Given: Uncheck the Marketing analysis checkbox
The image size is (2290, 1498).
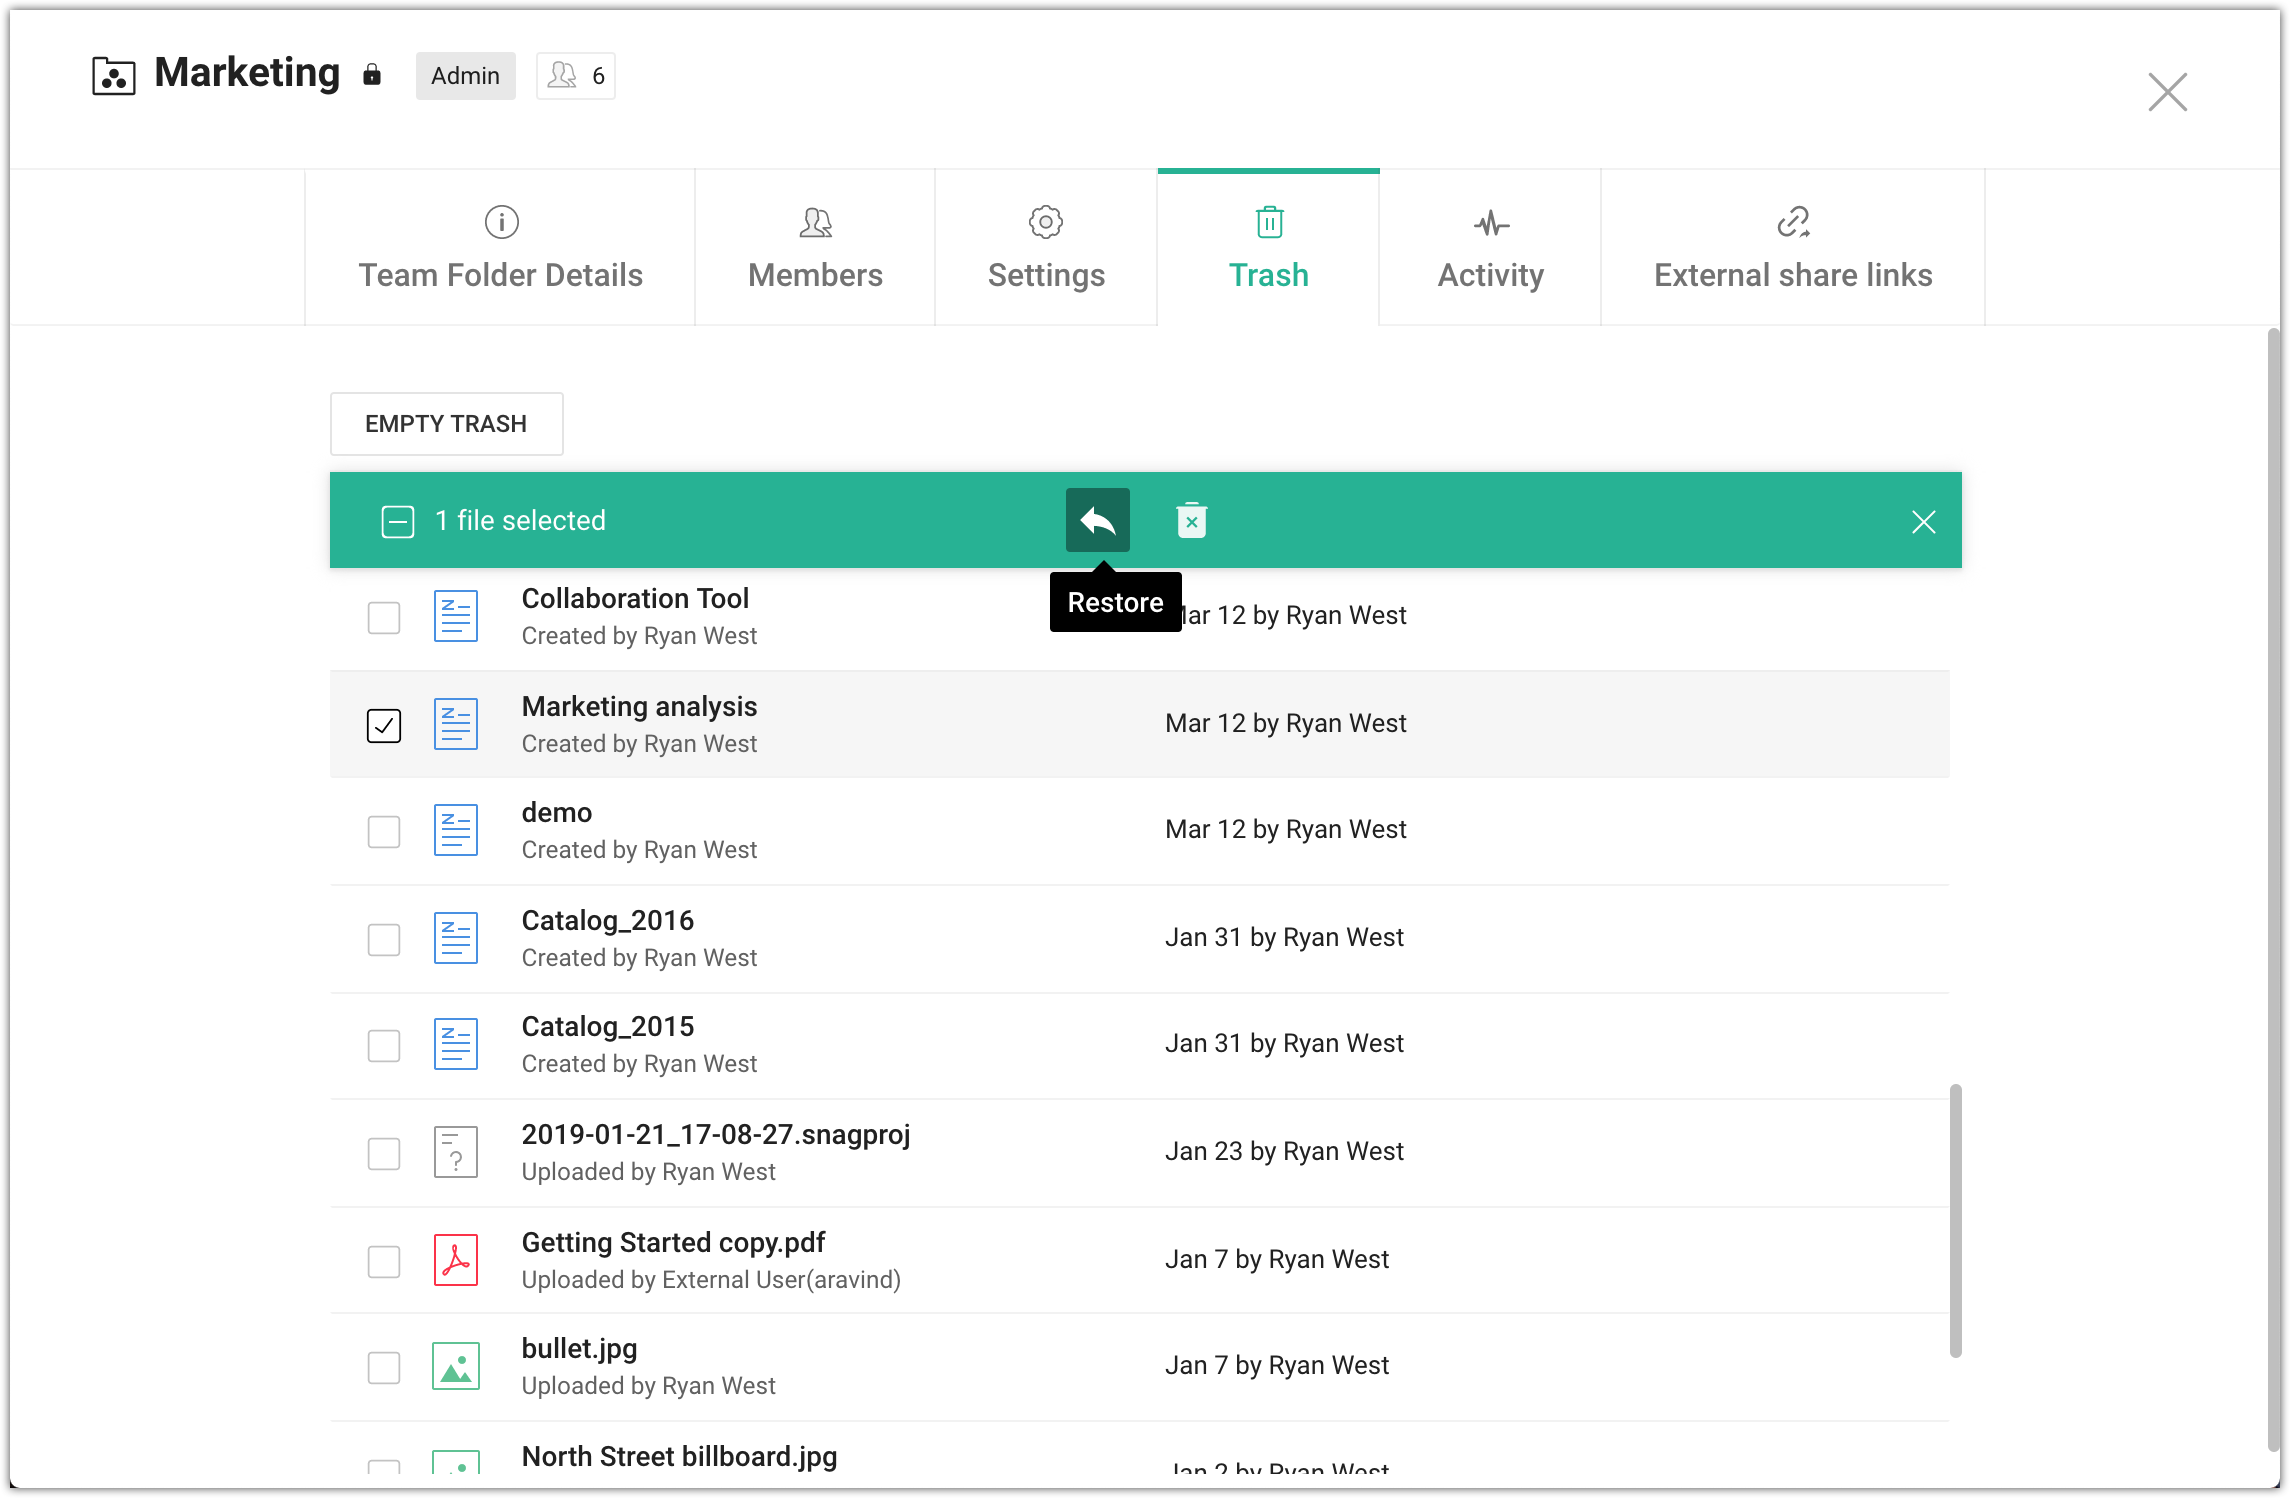Looking at the screenshot, I should [x=384, y=725].
